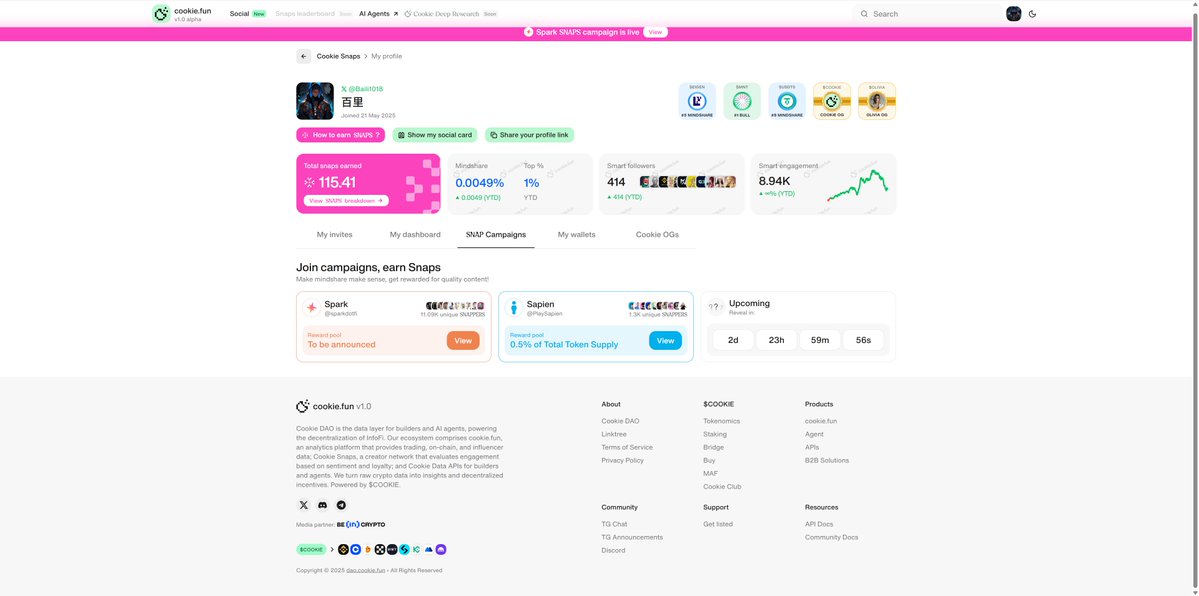Image resolution: width=1199 pixels, height=596 pixels.
Task: Open Linktree footer link
Action: tap(613, 434)
